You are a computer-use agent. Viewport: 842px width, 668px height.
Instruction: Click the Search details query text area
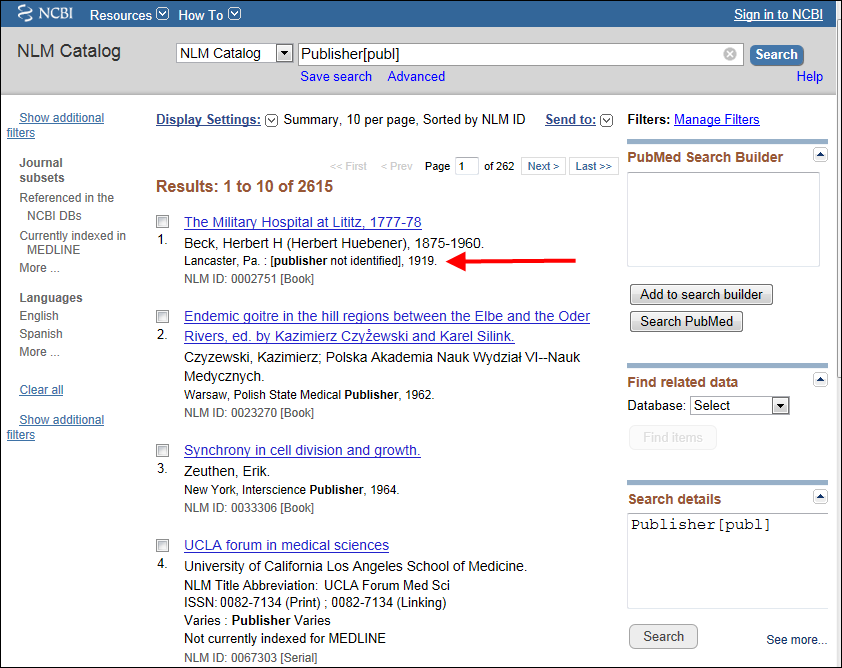pos(728,561)
